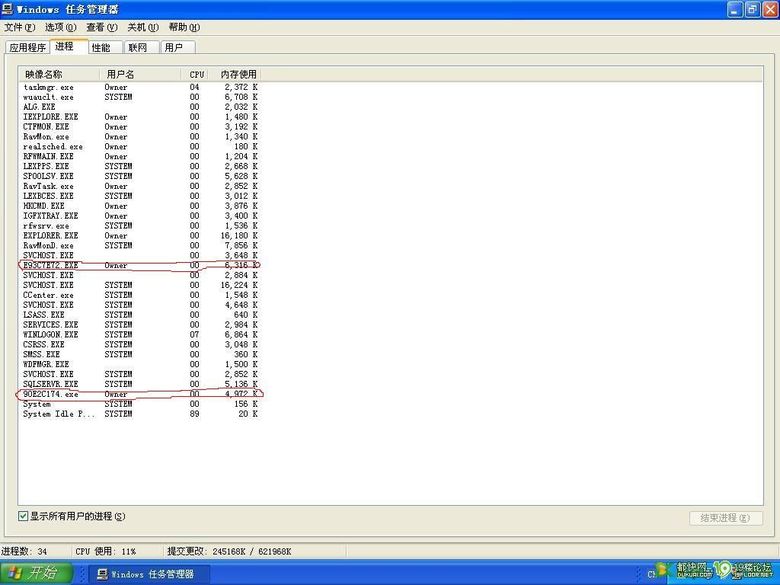Select the CCenter.exe process row

[140, 295]
